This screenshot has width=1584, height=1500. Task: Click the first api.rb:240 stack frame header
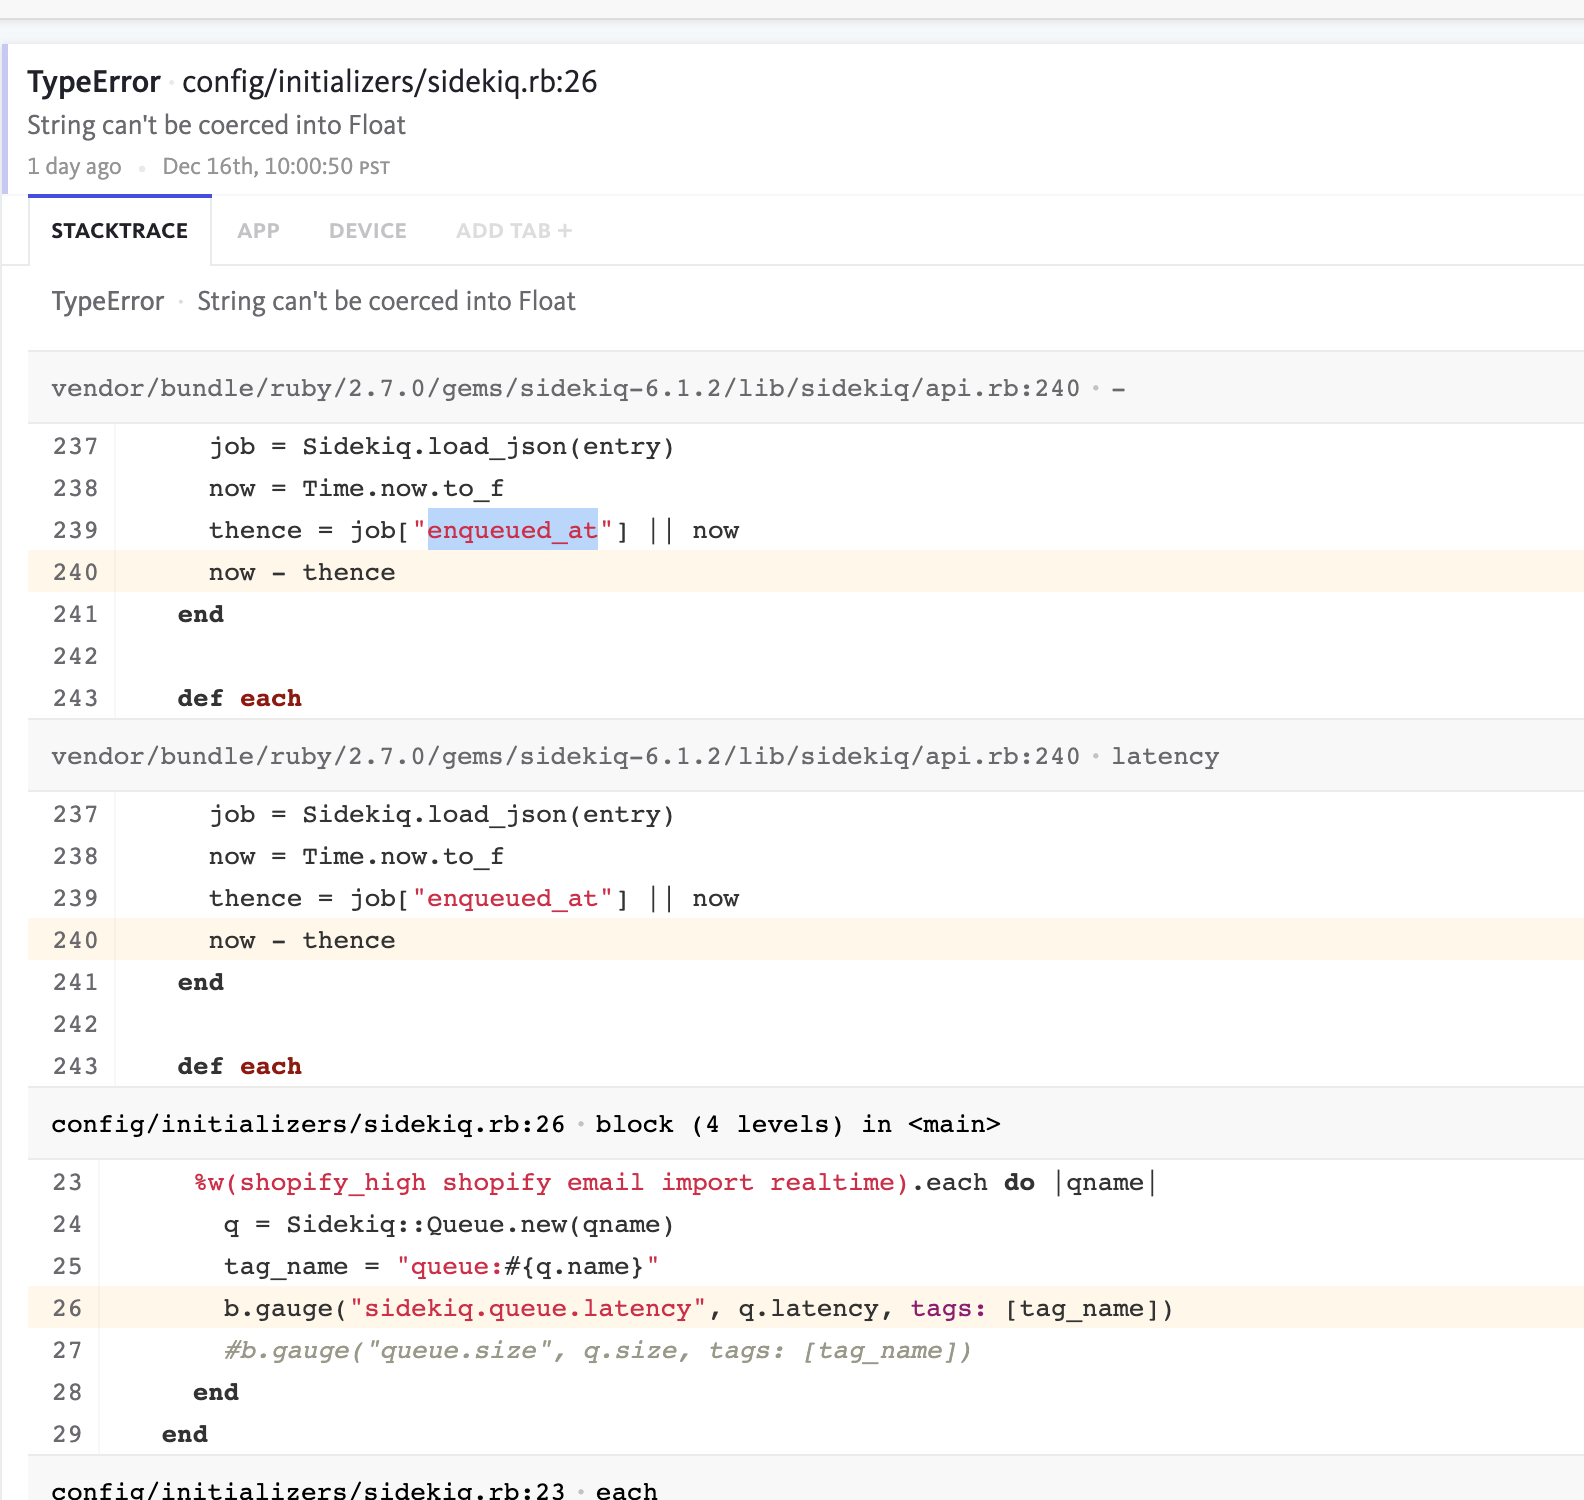[806, 388]
